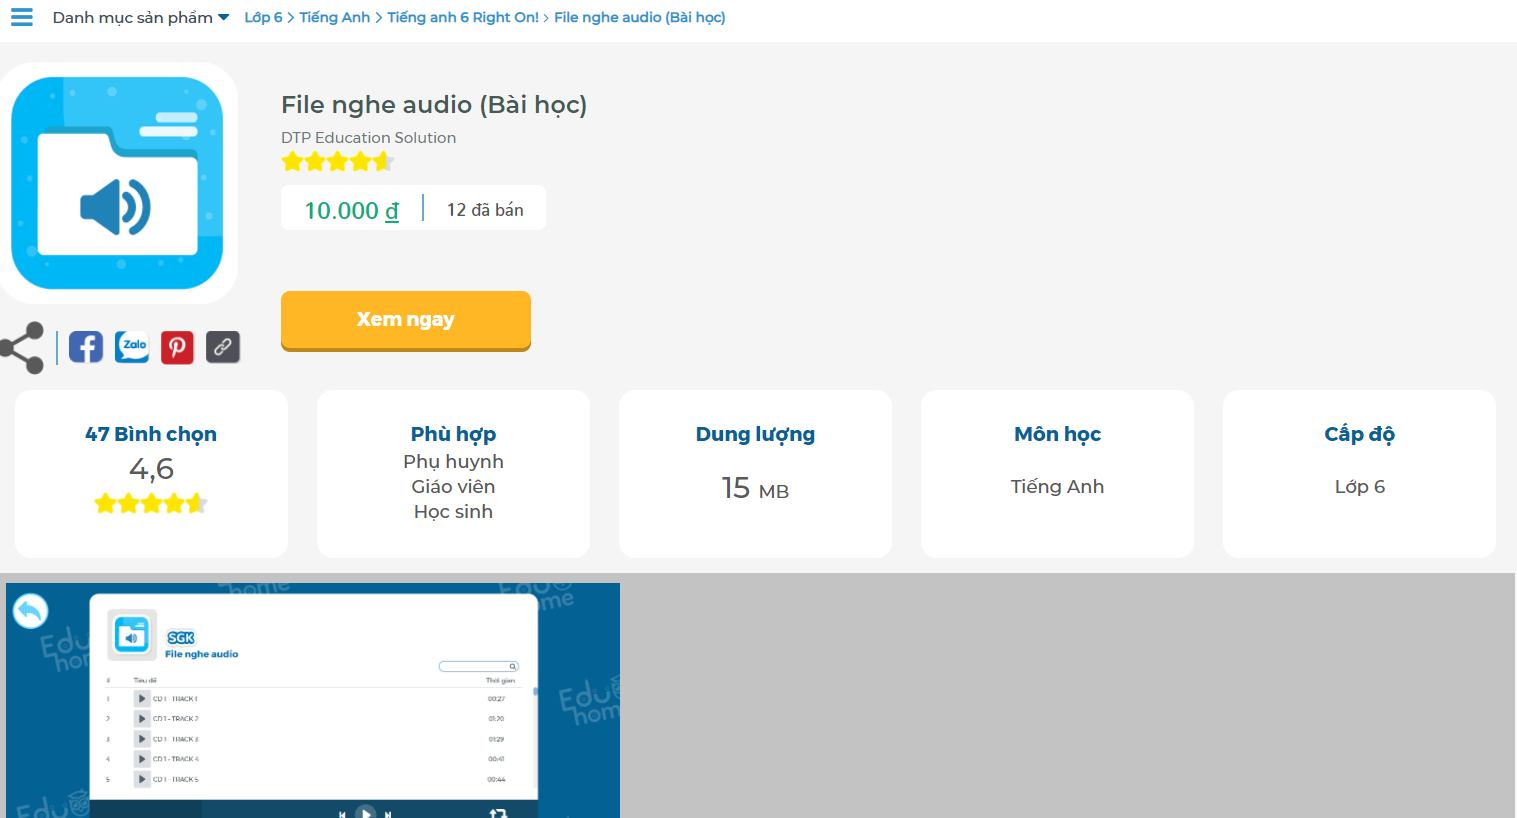Click the Cấp độ heading
1517x818 pixels.
click(x=1359, y=434)
